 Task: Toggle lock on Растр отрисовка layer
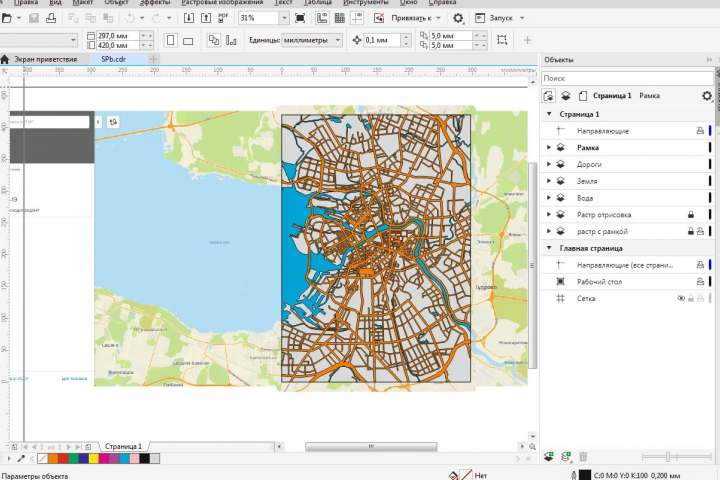point(690,214)
